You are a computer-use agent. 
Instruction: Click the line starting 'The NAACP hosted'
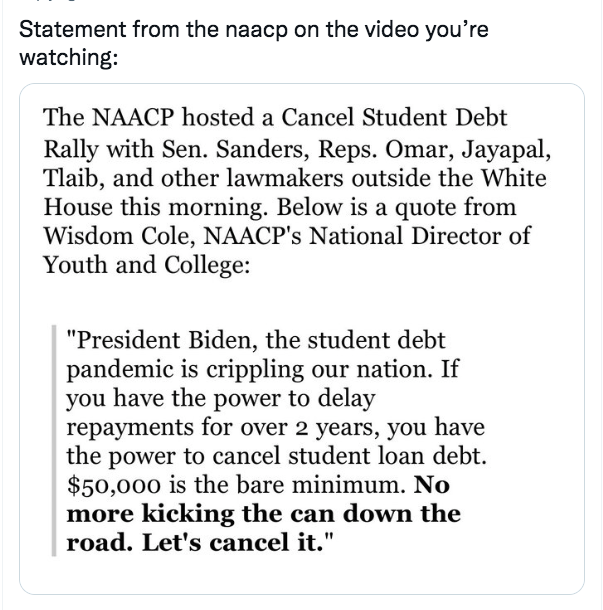(275, 117)
